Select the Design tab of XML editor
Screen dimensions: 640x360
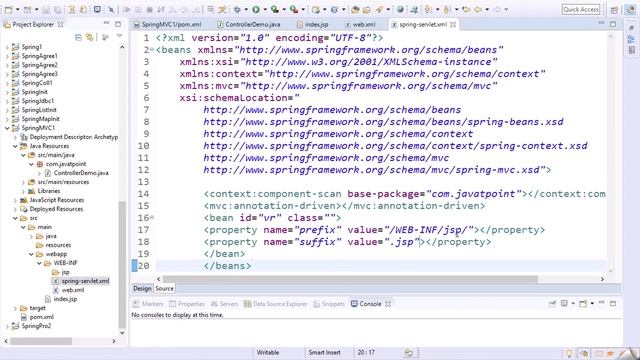pyautogui.click(x=142, y=289)
